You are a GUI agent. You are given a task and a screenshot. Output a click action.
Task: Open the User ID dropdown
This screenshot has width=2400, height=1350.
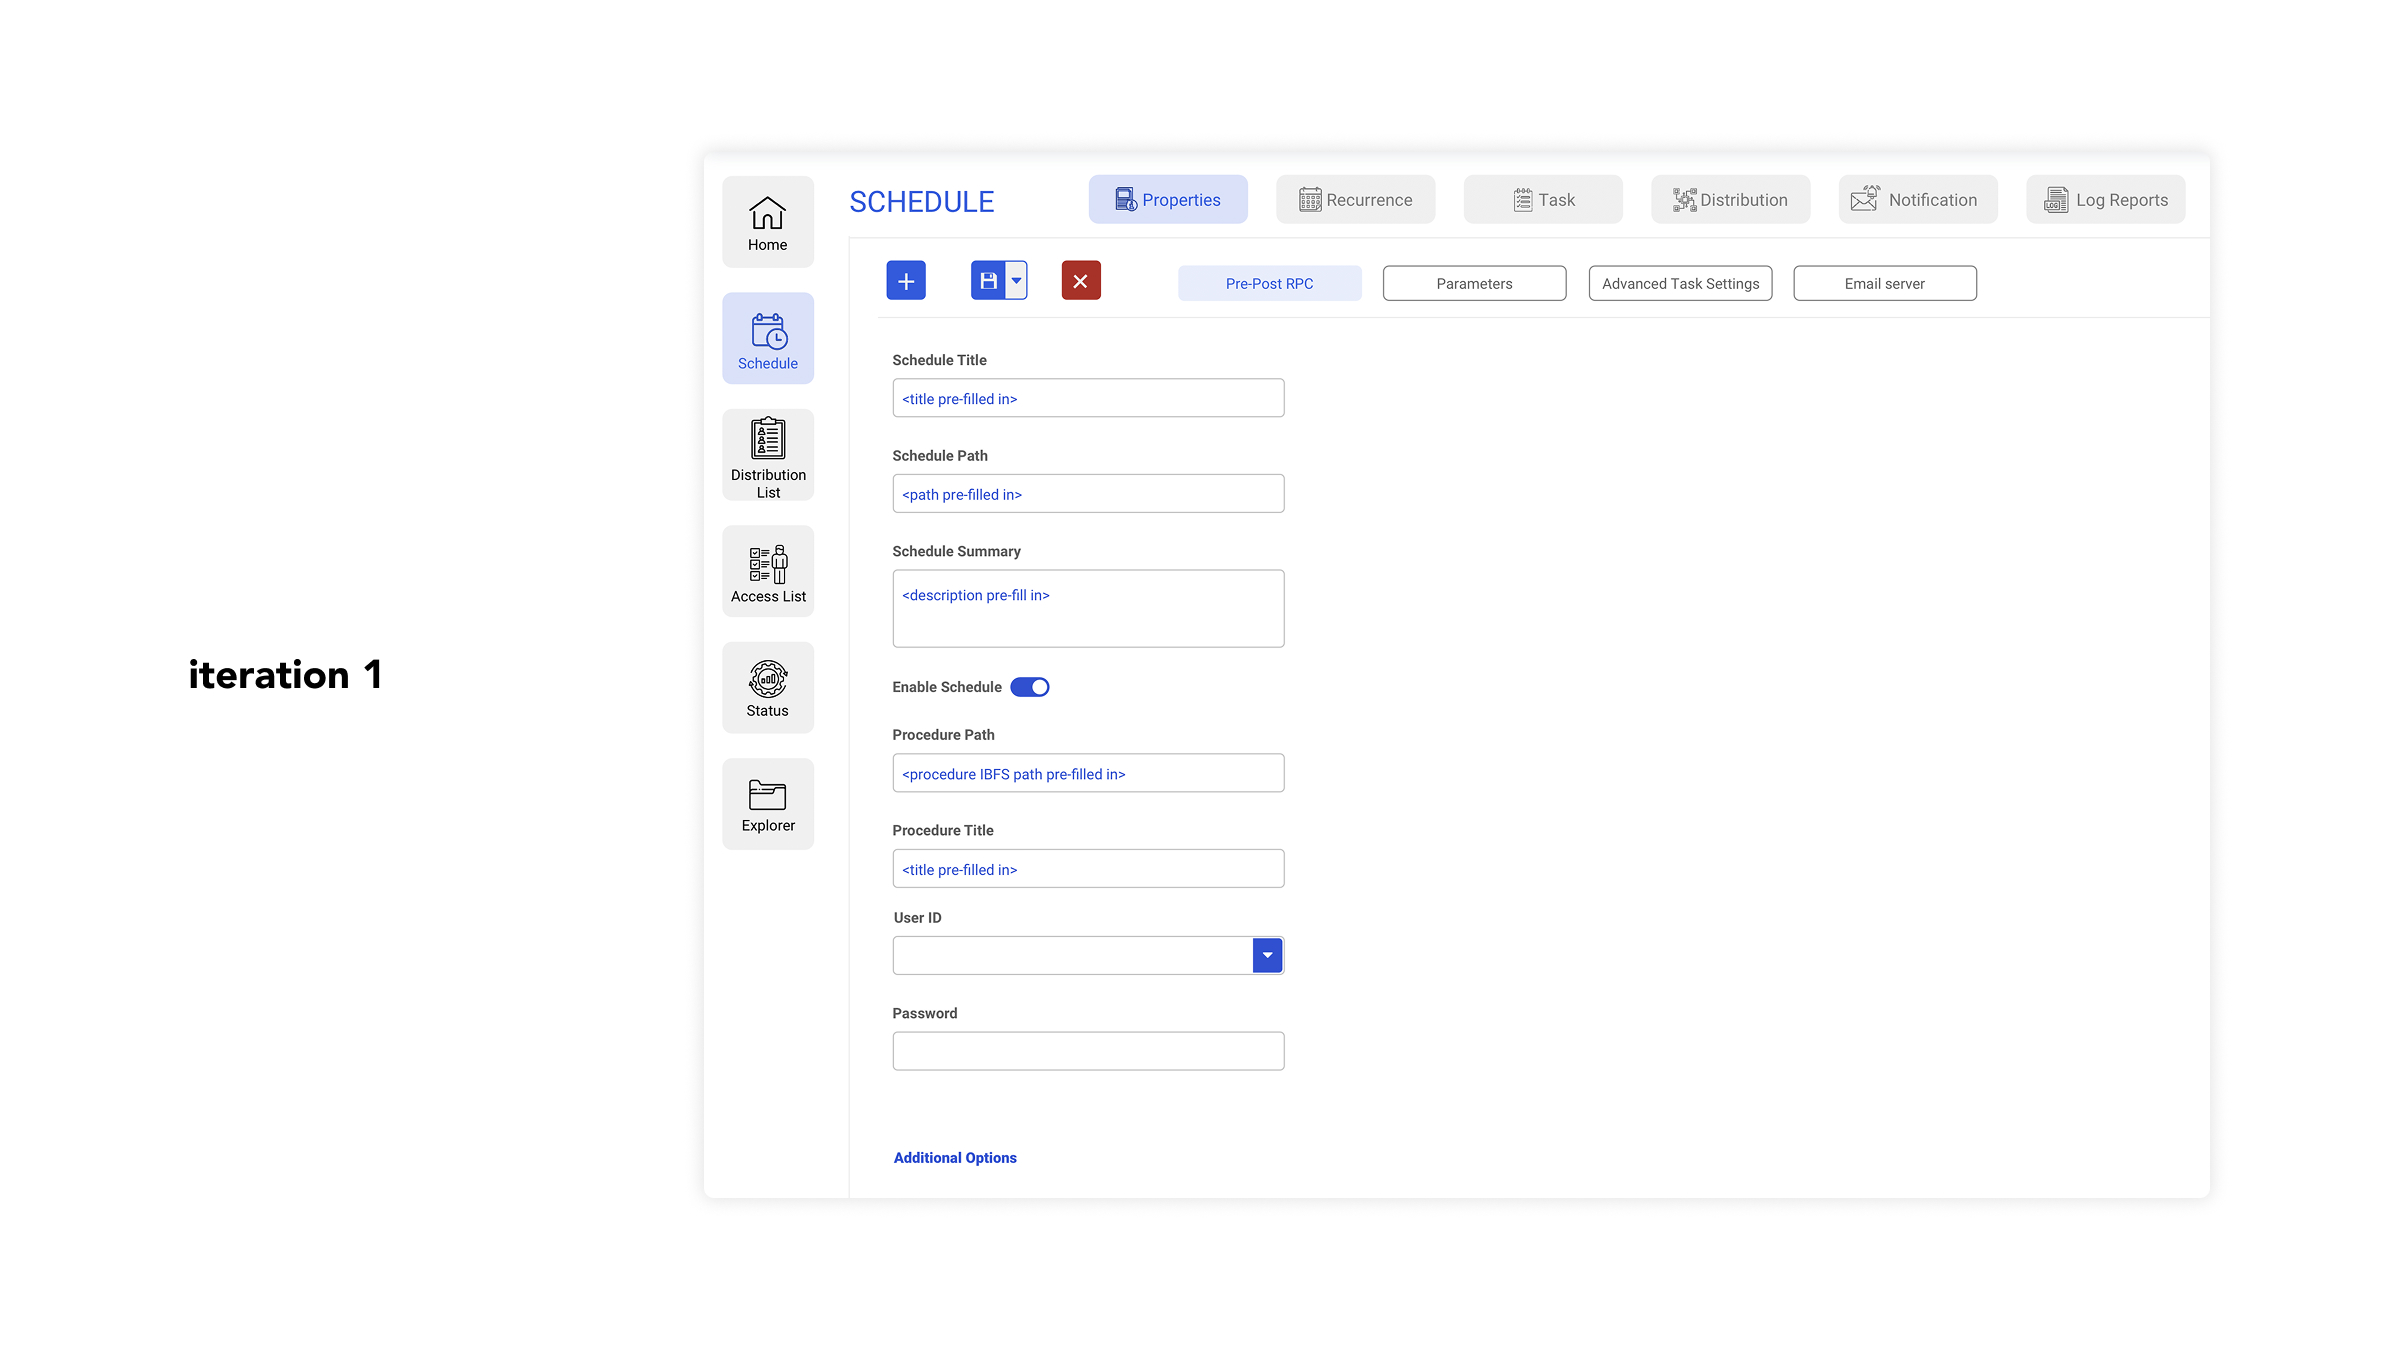tap(1266, 955)
